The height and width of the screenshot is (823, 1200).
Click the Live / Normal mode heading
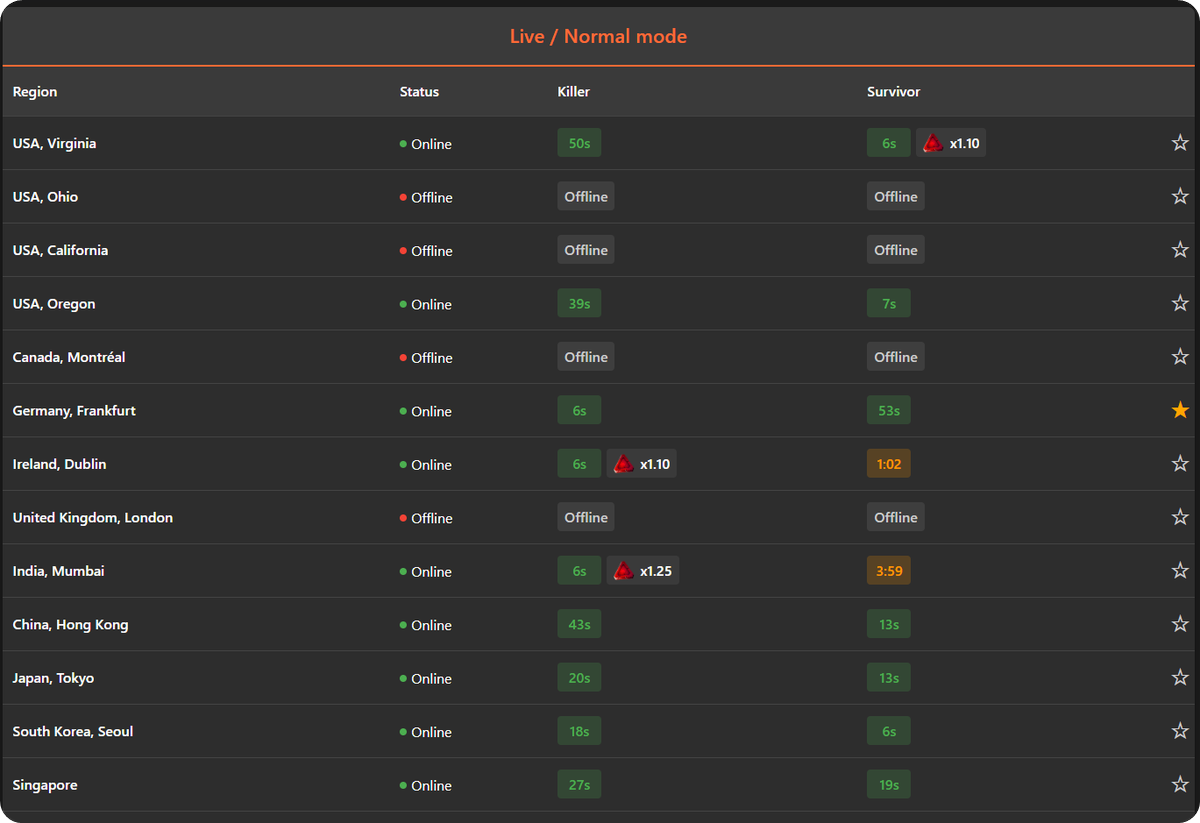[598, 37]
